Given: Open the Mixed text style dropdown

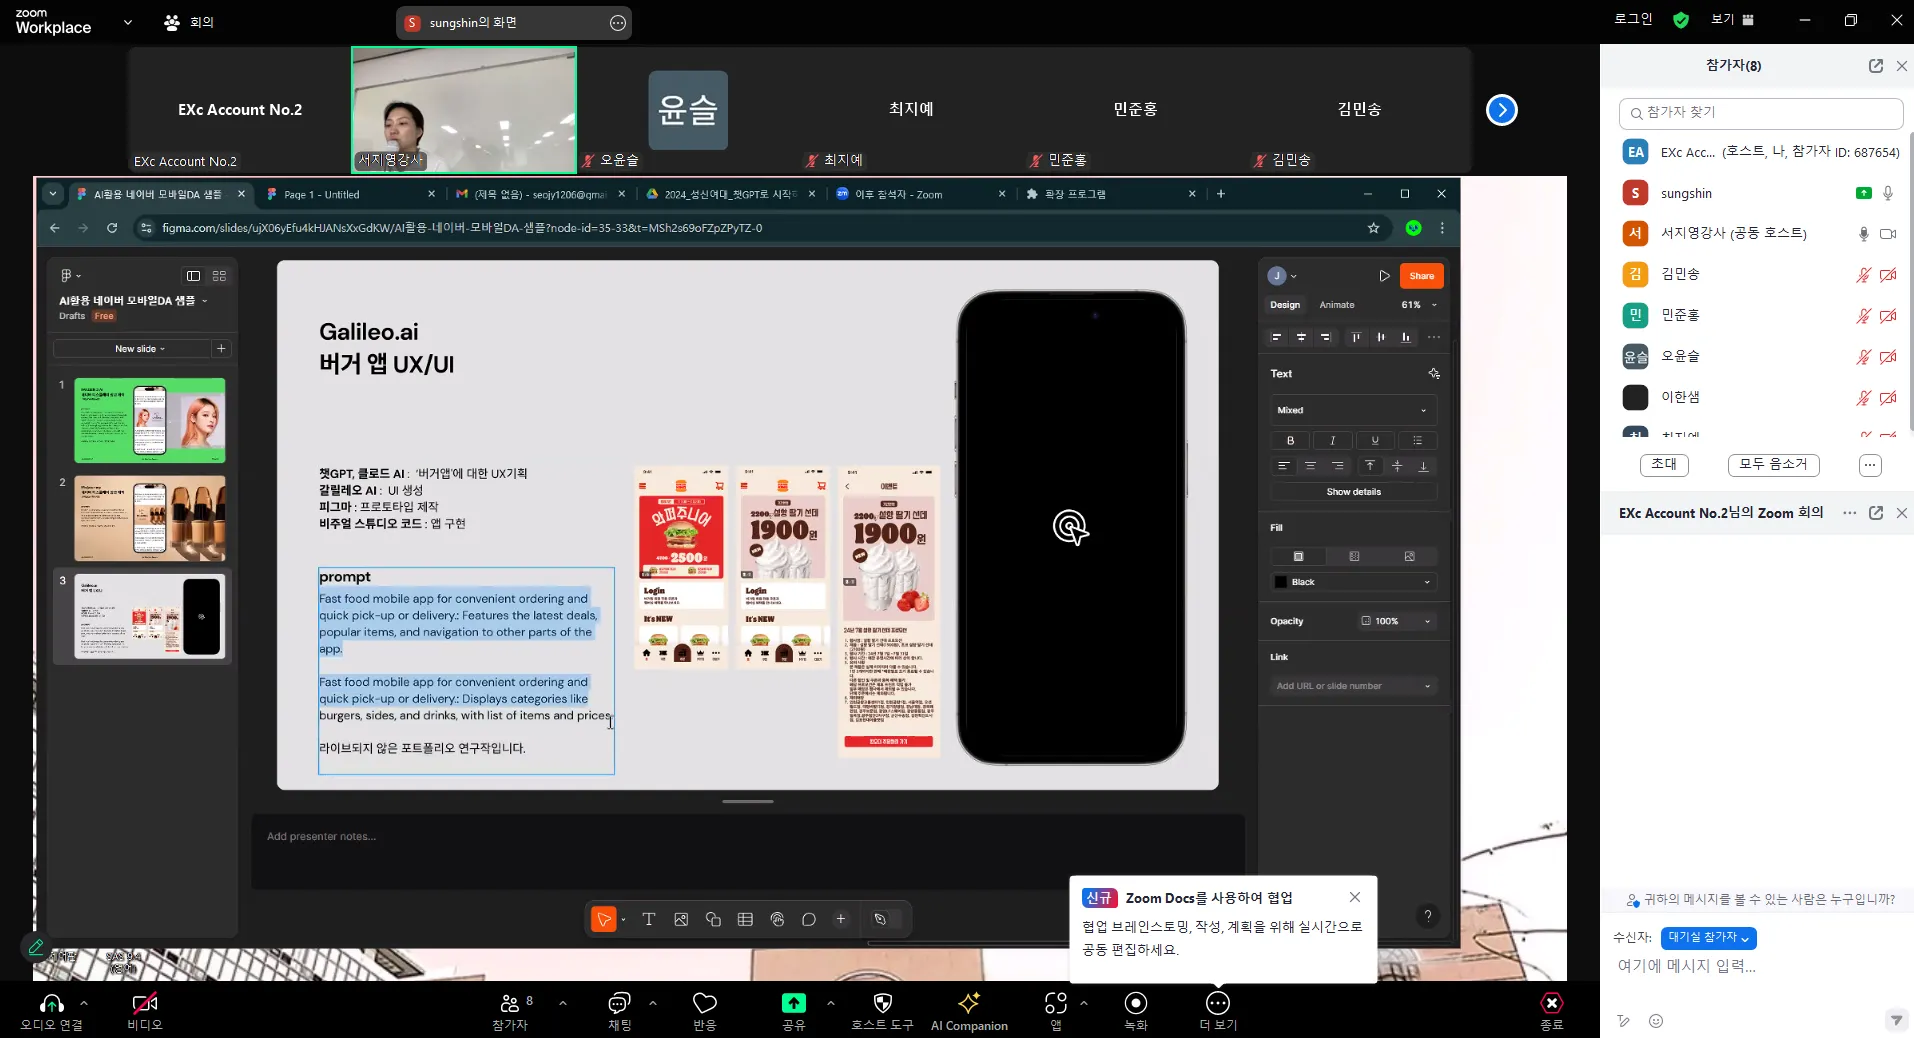Looking at the screenshot, I should point(1353,410).
